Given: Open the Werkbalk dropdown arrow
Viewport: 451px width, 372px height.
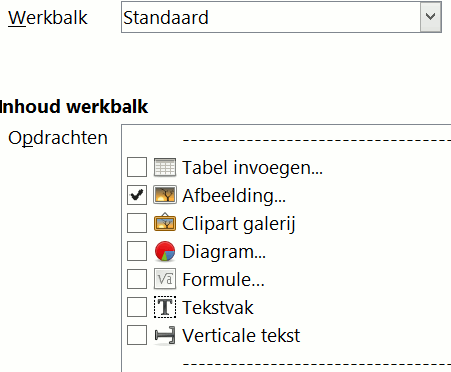Looking at the screenshot, I should [x=430, y=17].
